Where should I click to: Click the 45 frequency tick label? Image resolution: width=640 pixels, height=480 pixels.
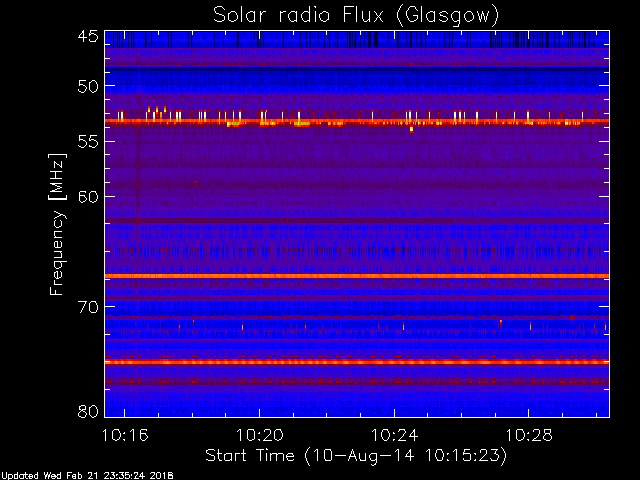[88, 37]
